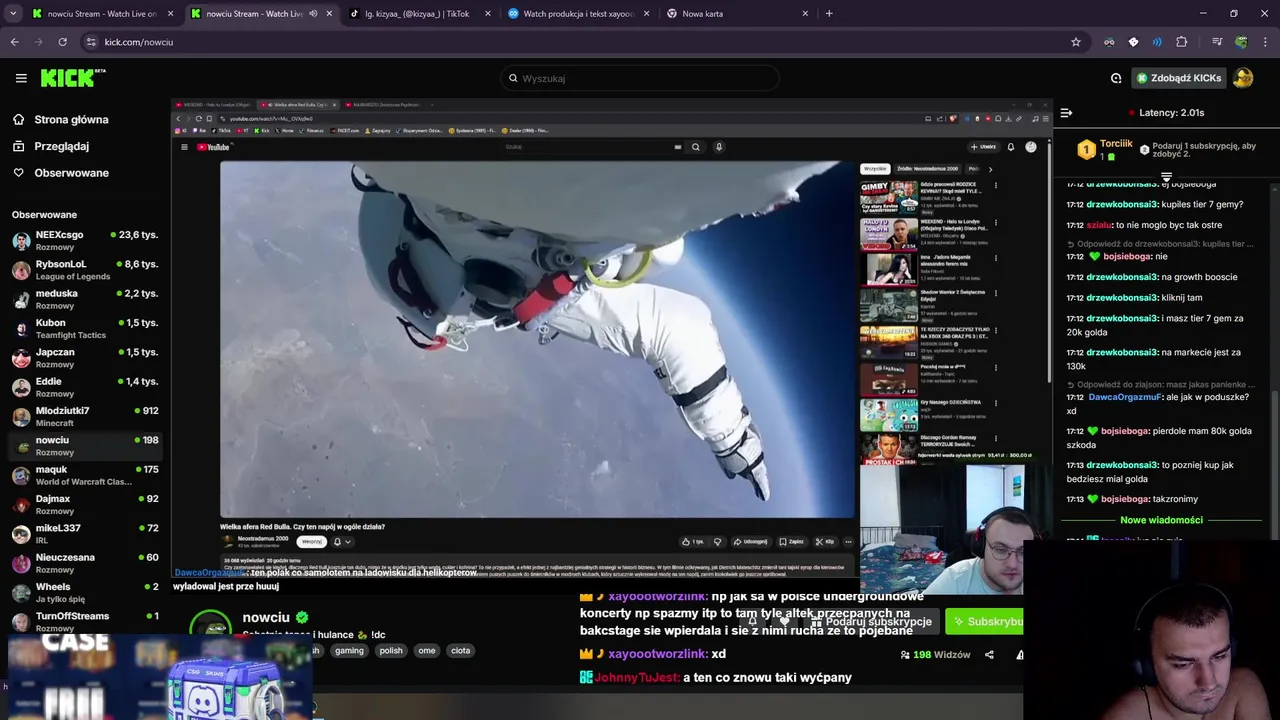Select the polish tag
The image size is (1280, 720).
click(391, 650)
